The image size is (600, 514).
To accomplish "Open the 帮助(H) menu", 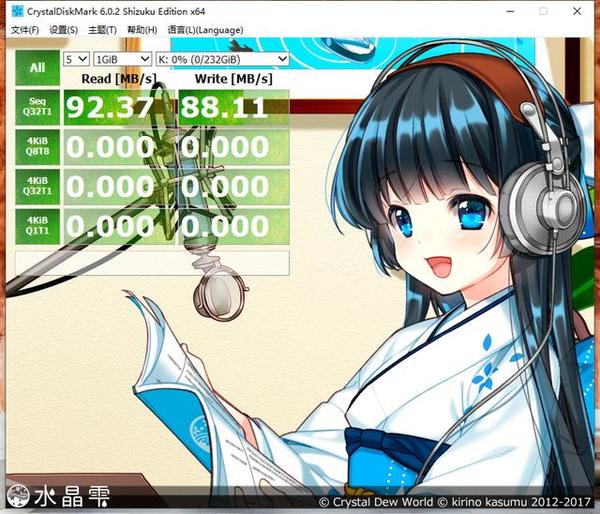I will 142,30.
